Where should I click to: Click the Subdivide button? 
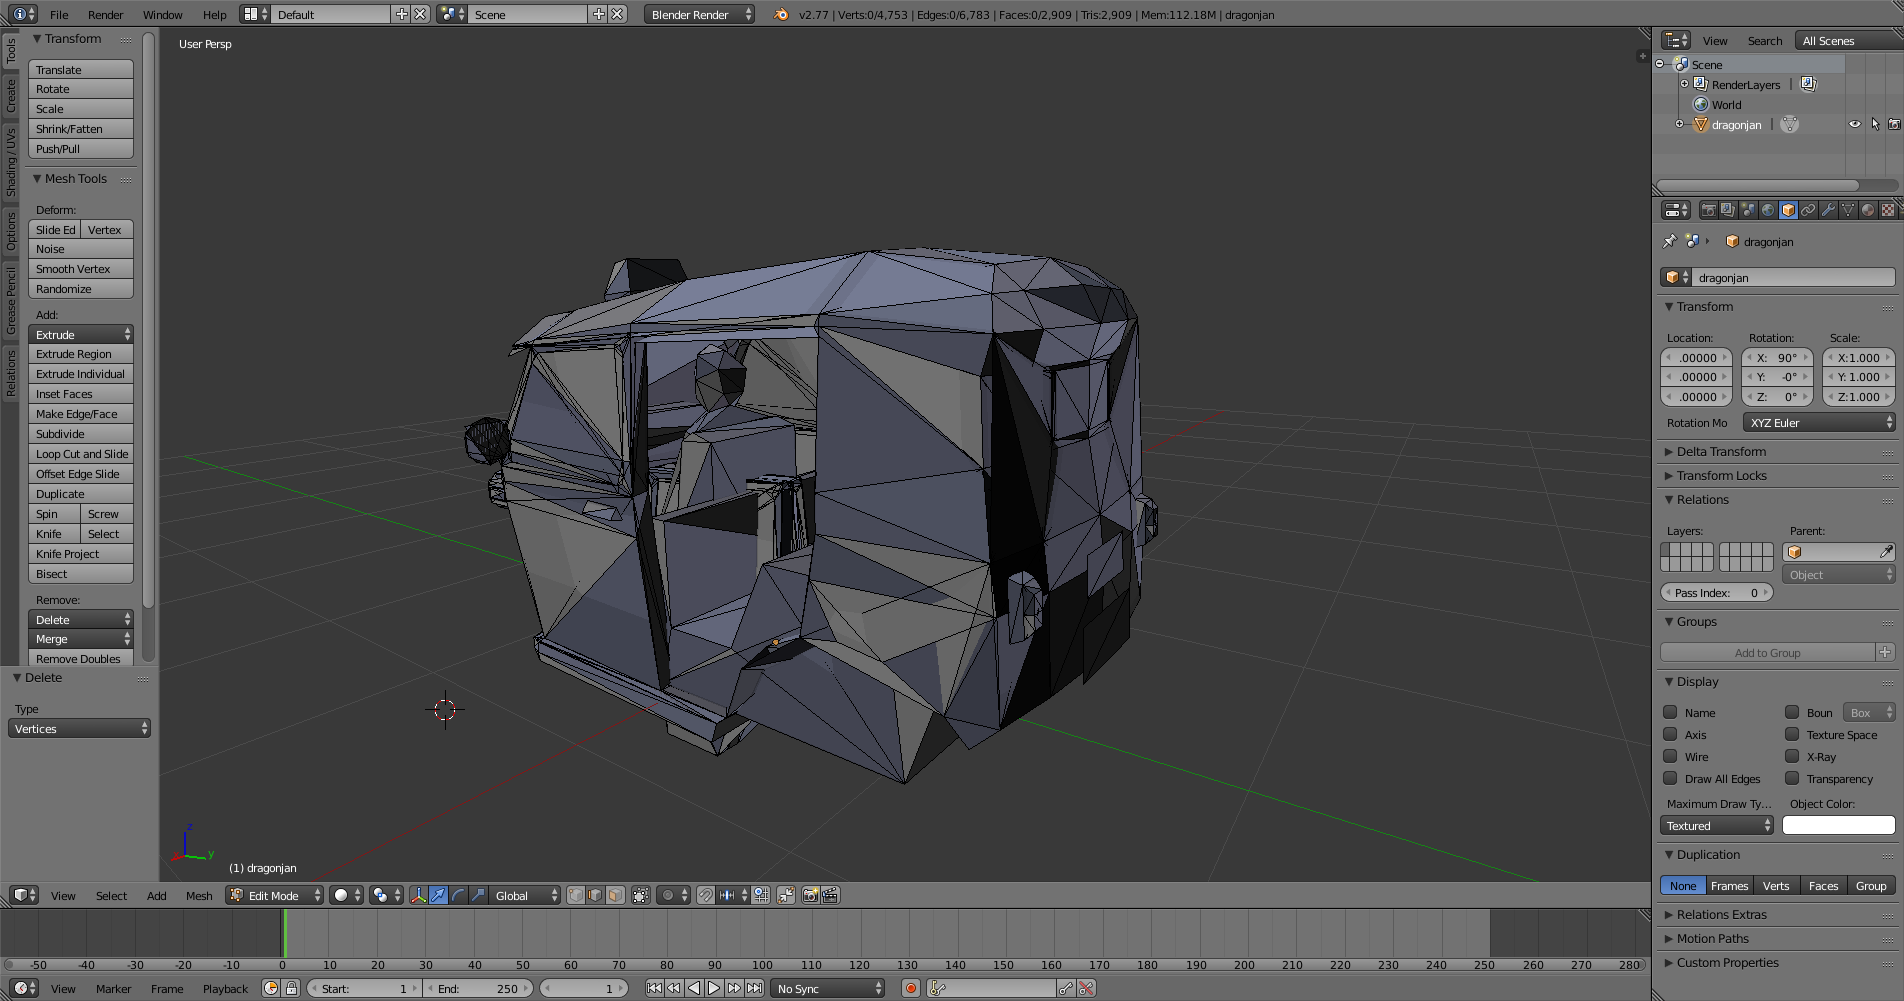click(x=81, y=434)
